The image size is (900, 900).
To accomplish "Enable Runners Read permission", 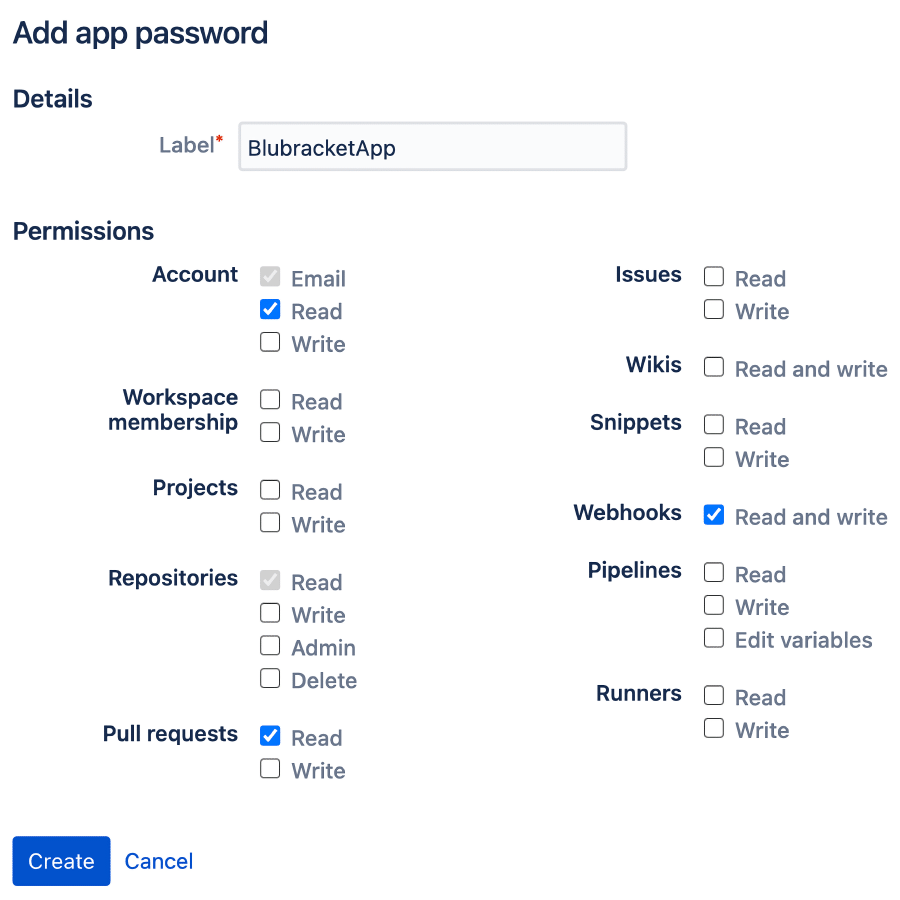I will 714,695.
